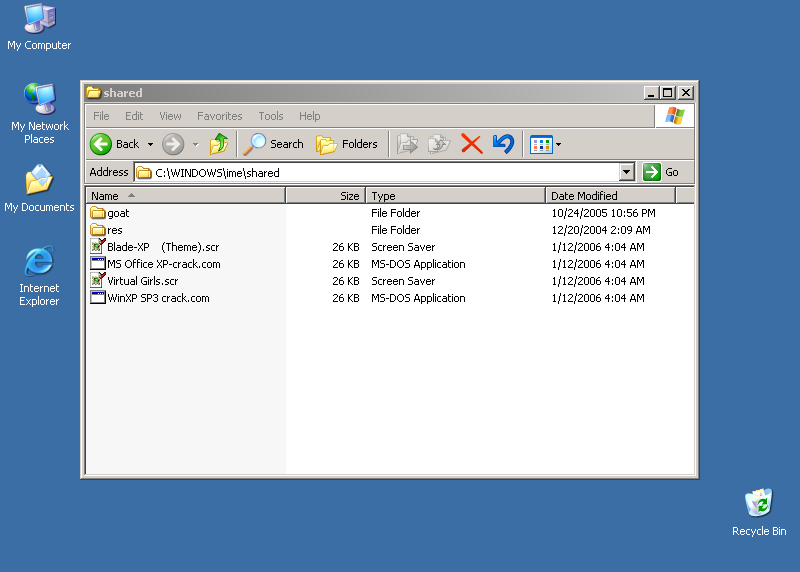Open the Tools menu
The height and width of the screenshot is (572, 800).
(x=270, y=116)
